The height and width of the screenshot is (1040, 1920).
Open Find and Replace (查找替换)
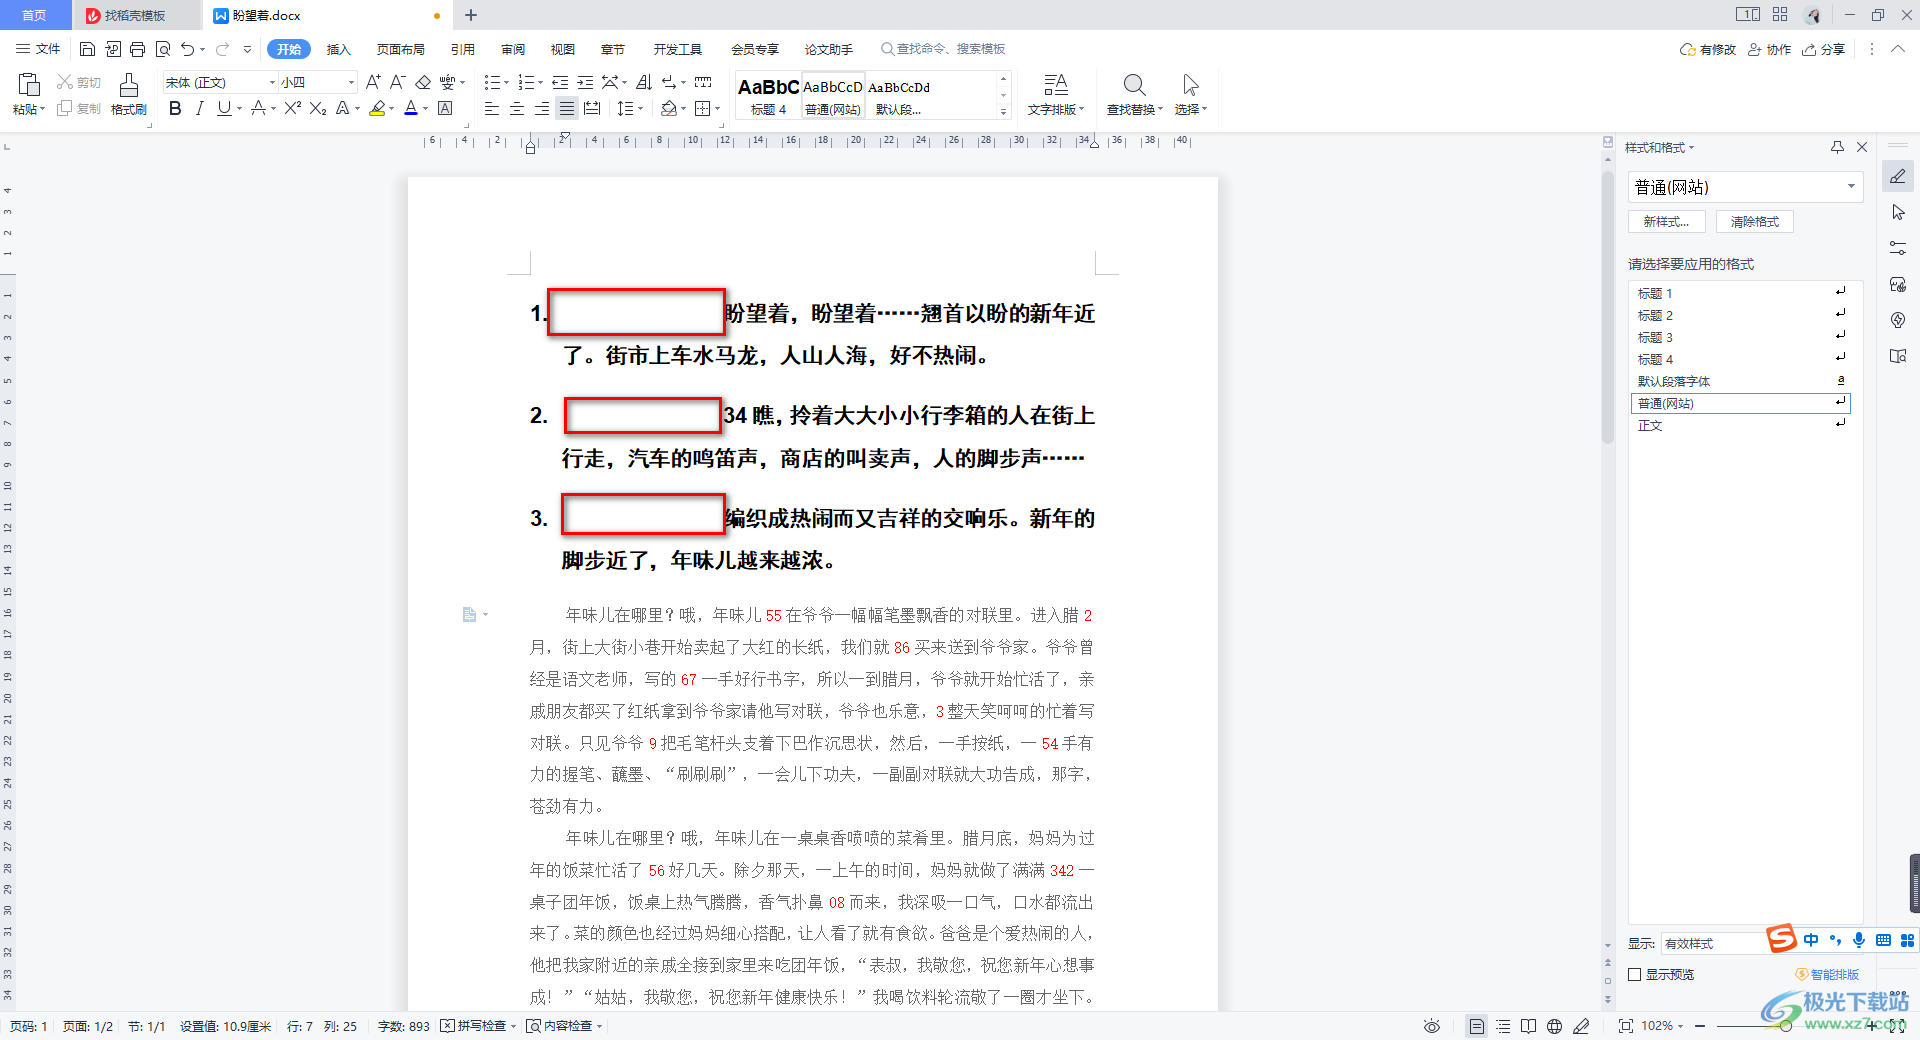click(1134, 95)
